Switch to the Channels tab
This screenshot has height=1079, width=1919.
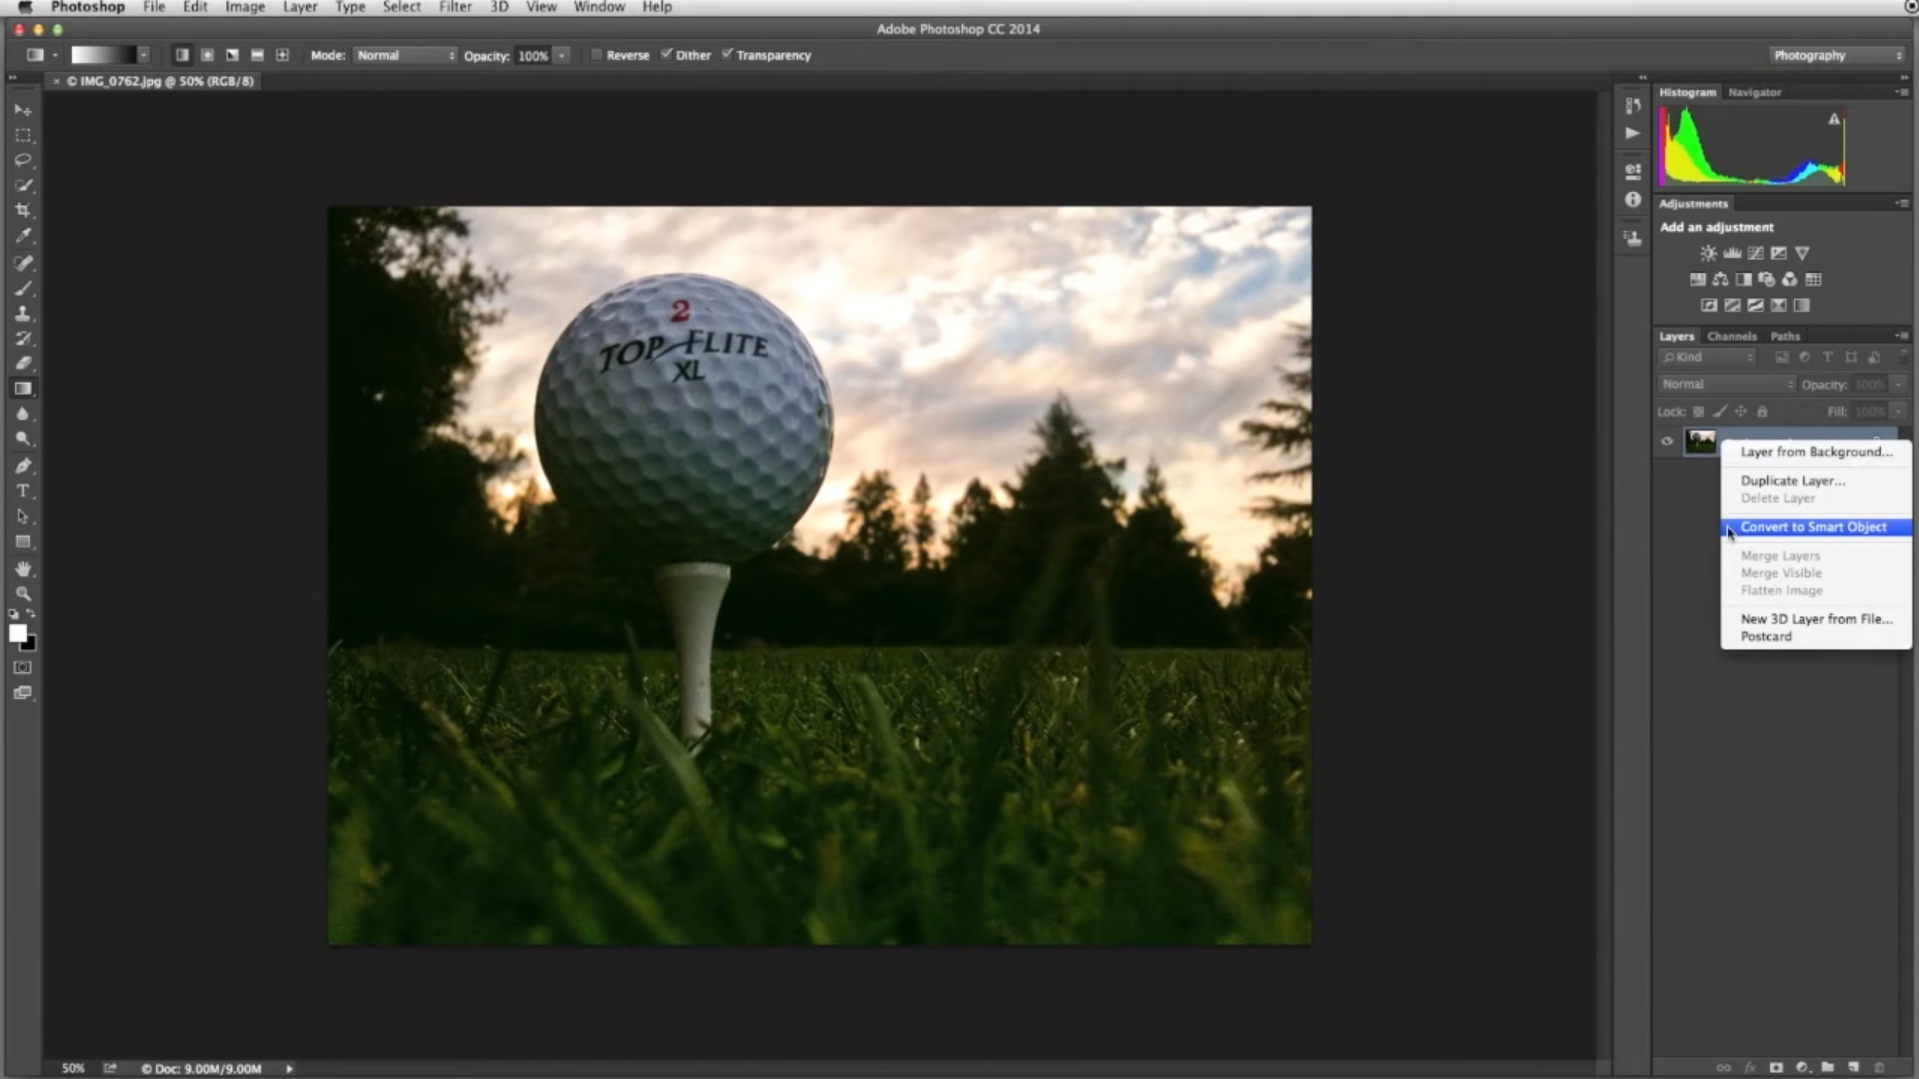(x=1731, y=336)
